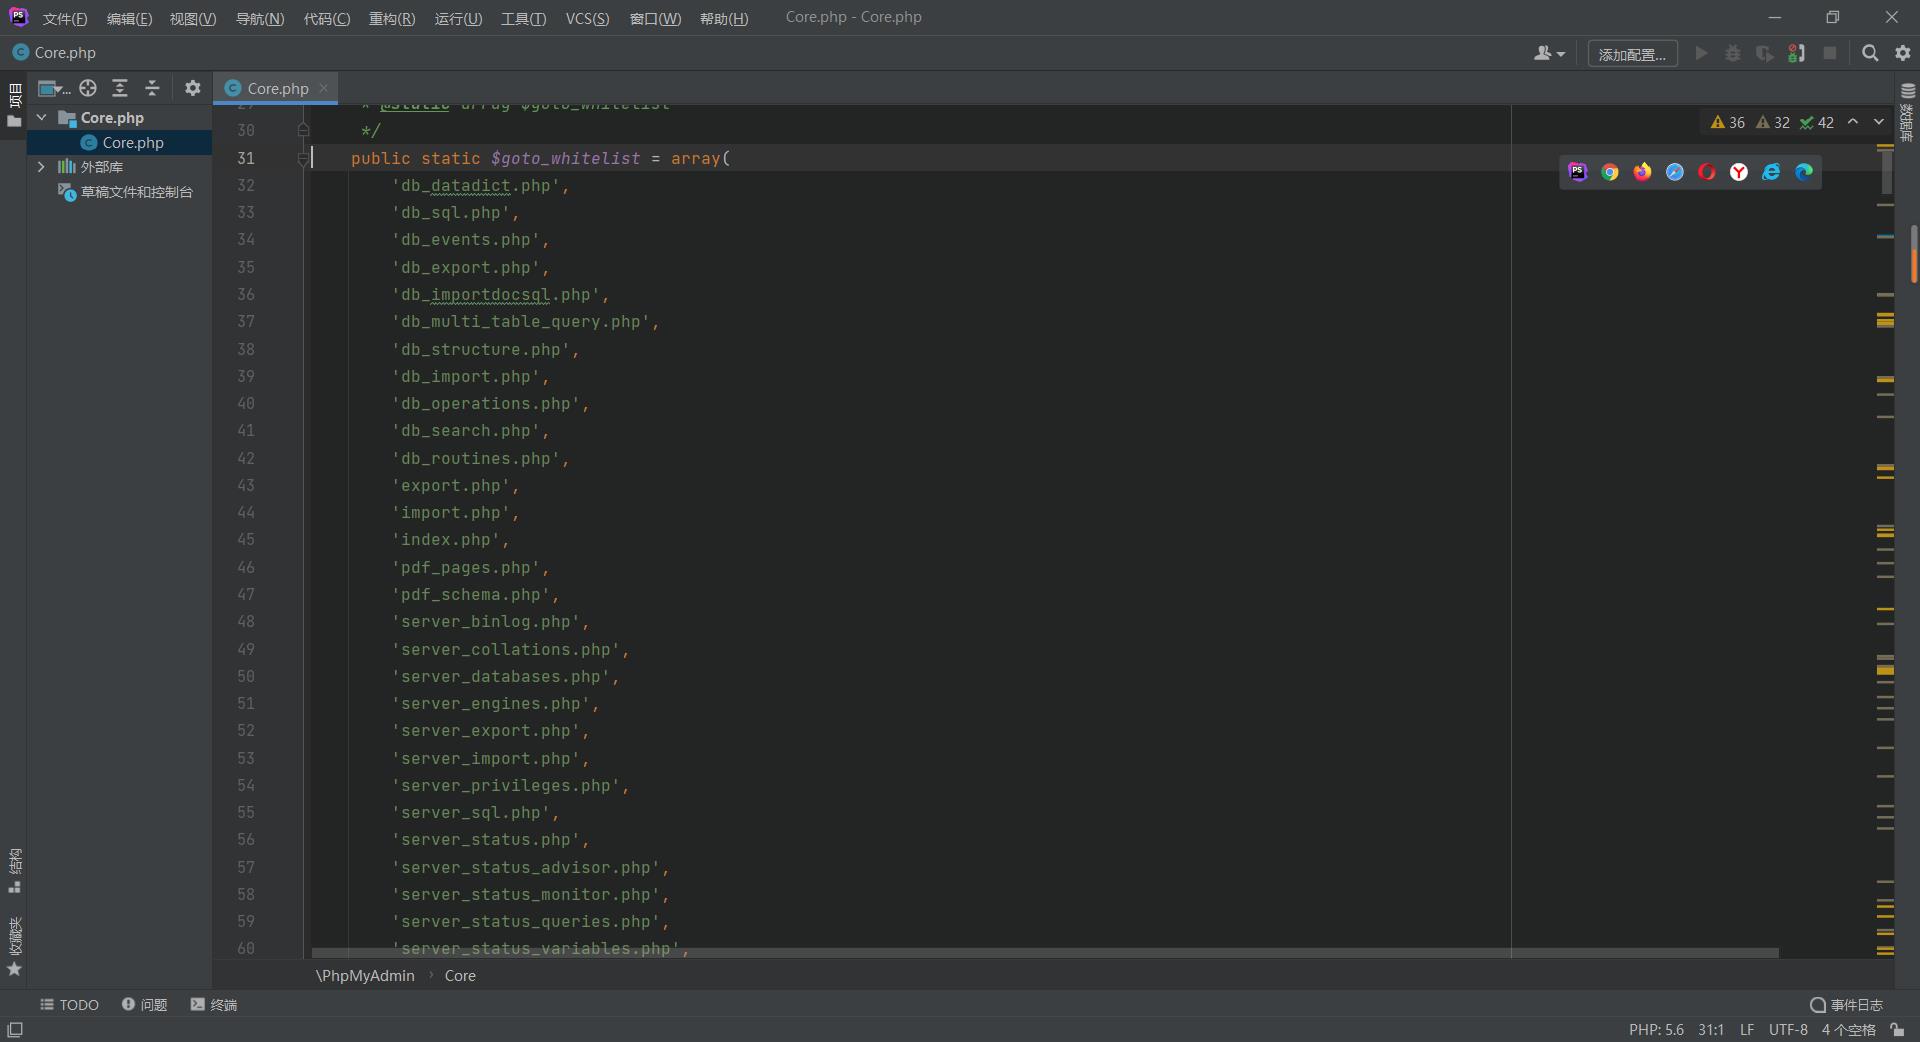1920x1042 pixels.
Task: Expand all in project tree
Action: click(x=120, y=88)
